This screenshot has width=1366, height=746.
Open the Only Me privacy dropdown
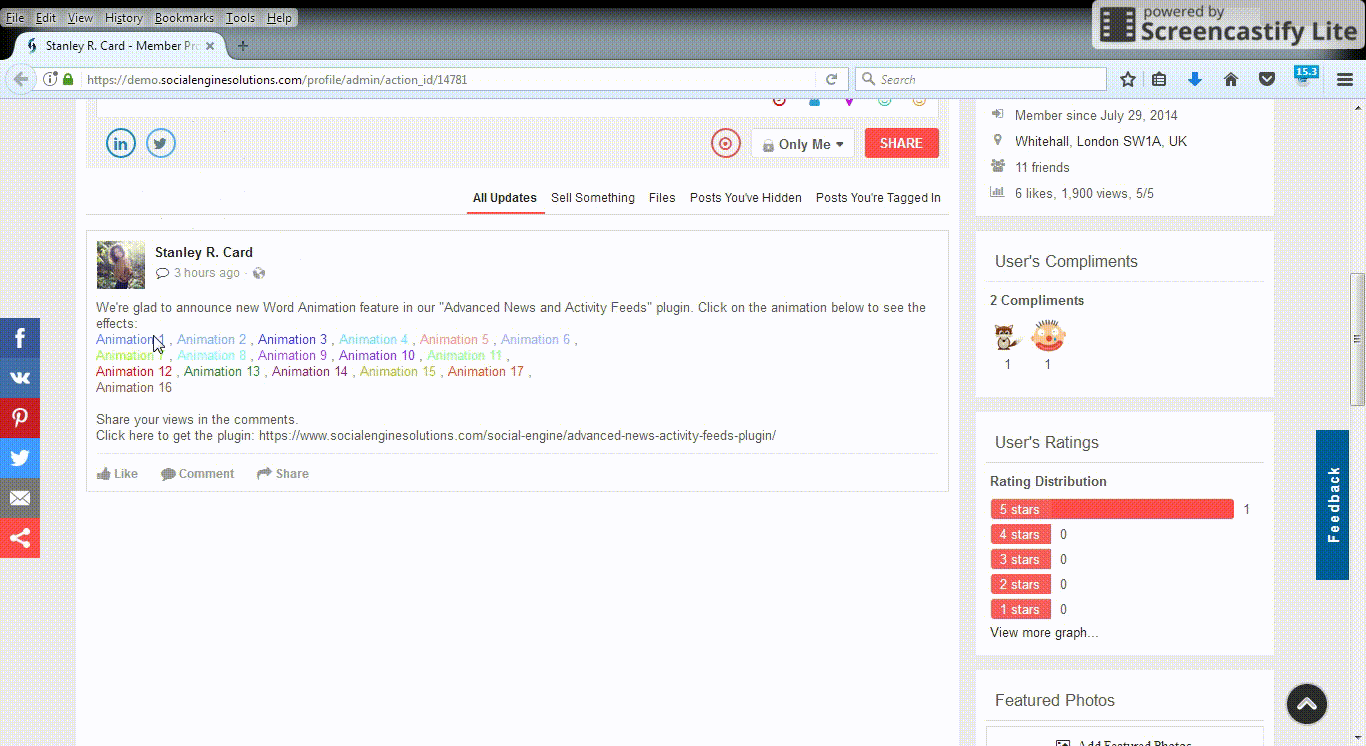tap(803, 144)
